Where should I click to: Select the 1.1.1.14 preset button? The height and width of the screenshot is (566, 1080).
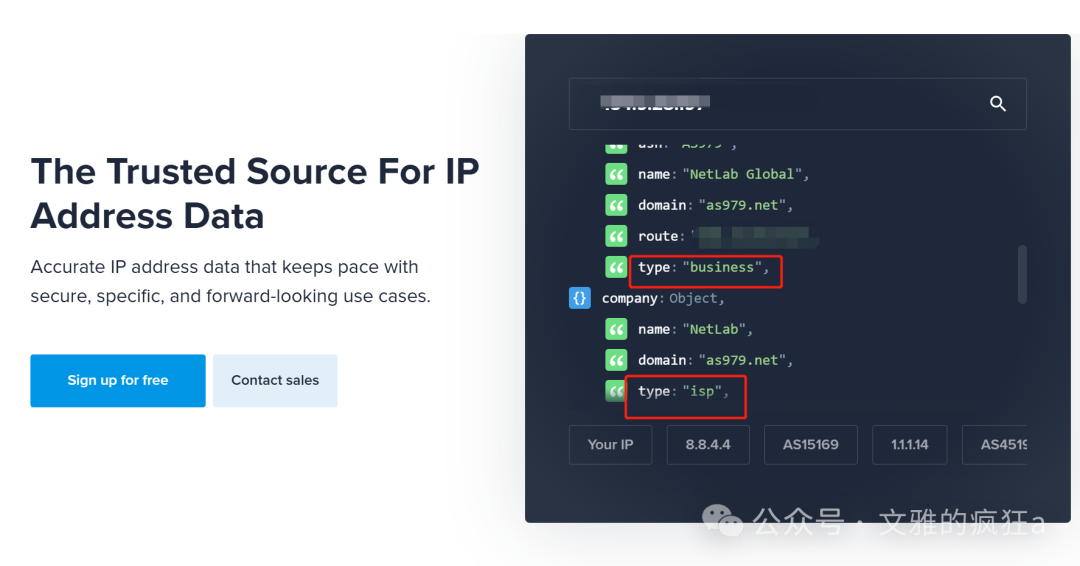pos(910,445)
